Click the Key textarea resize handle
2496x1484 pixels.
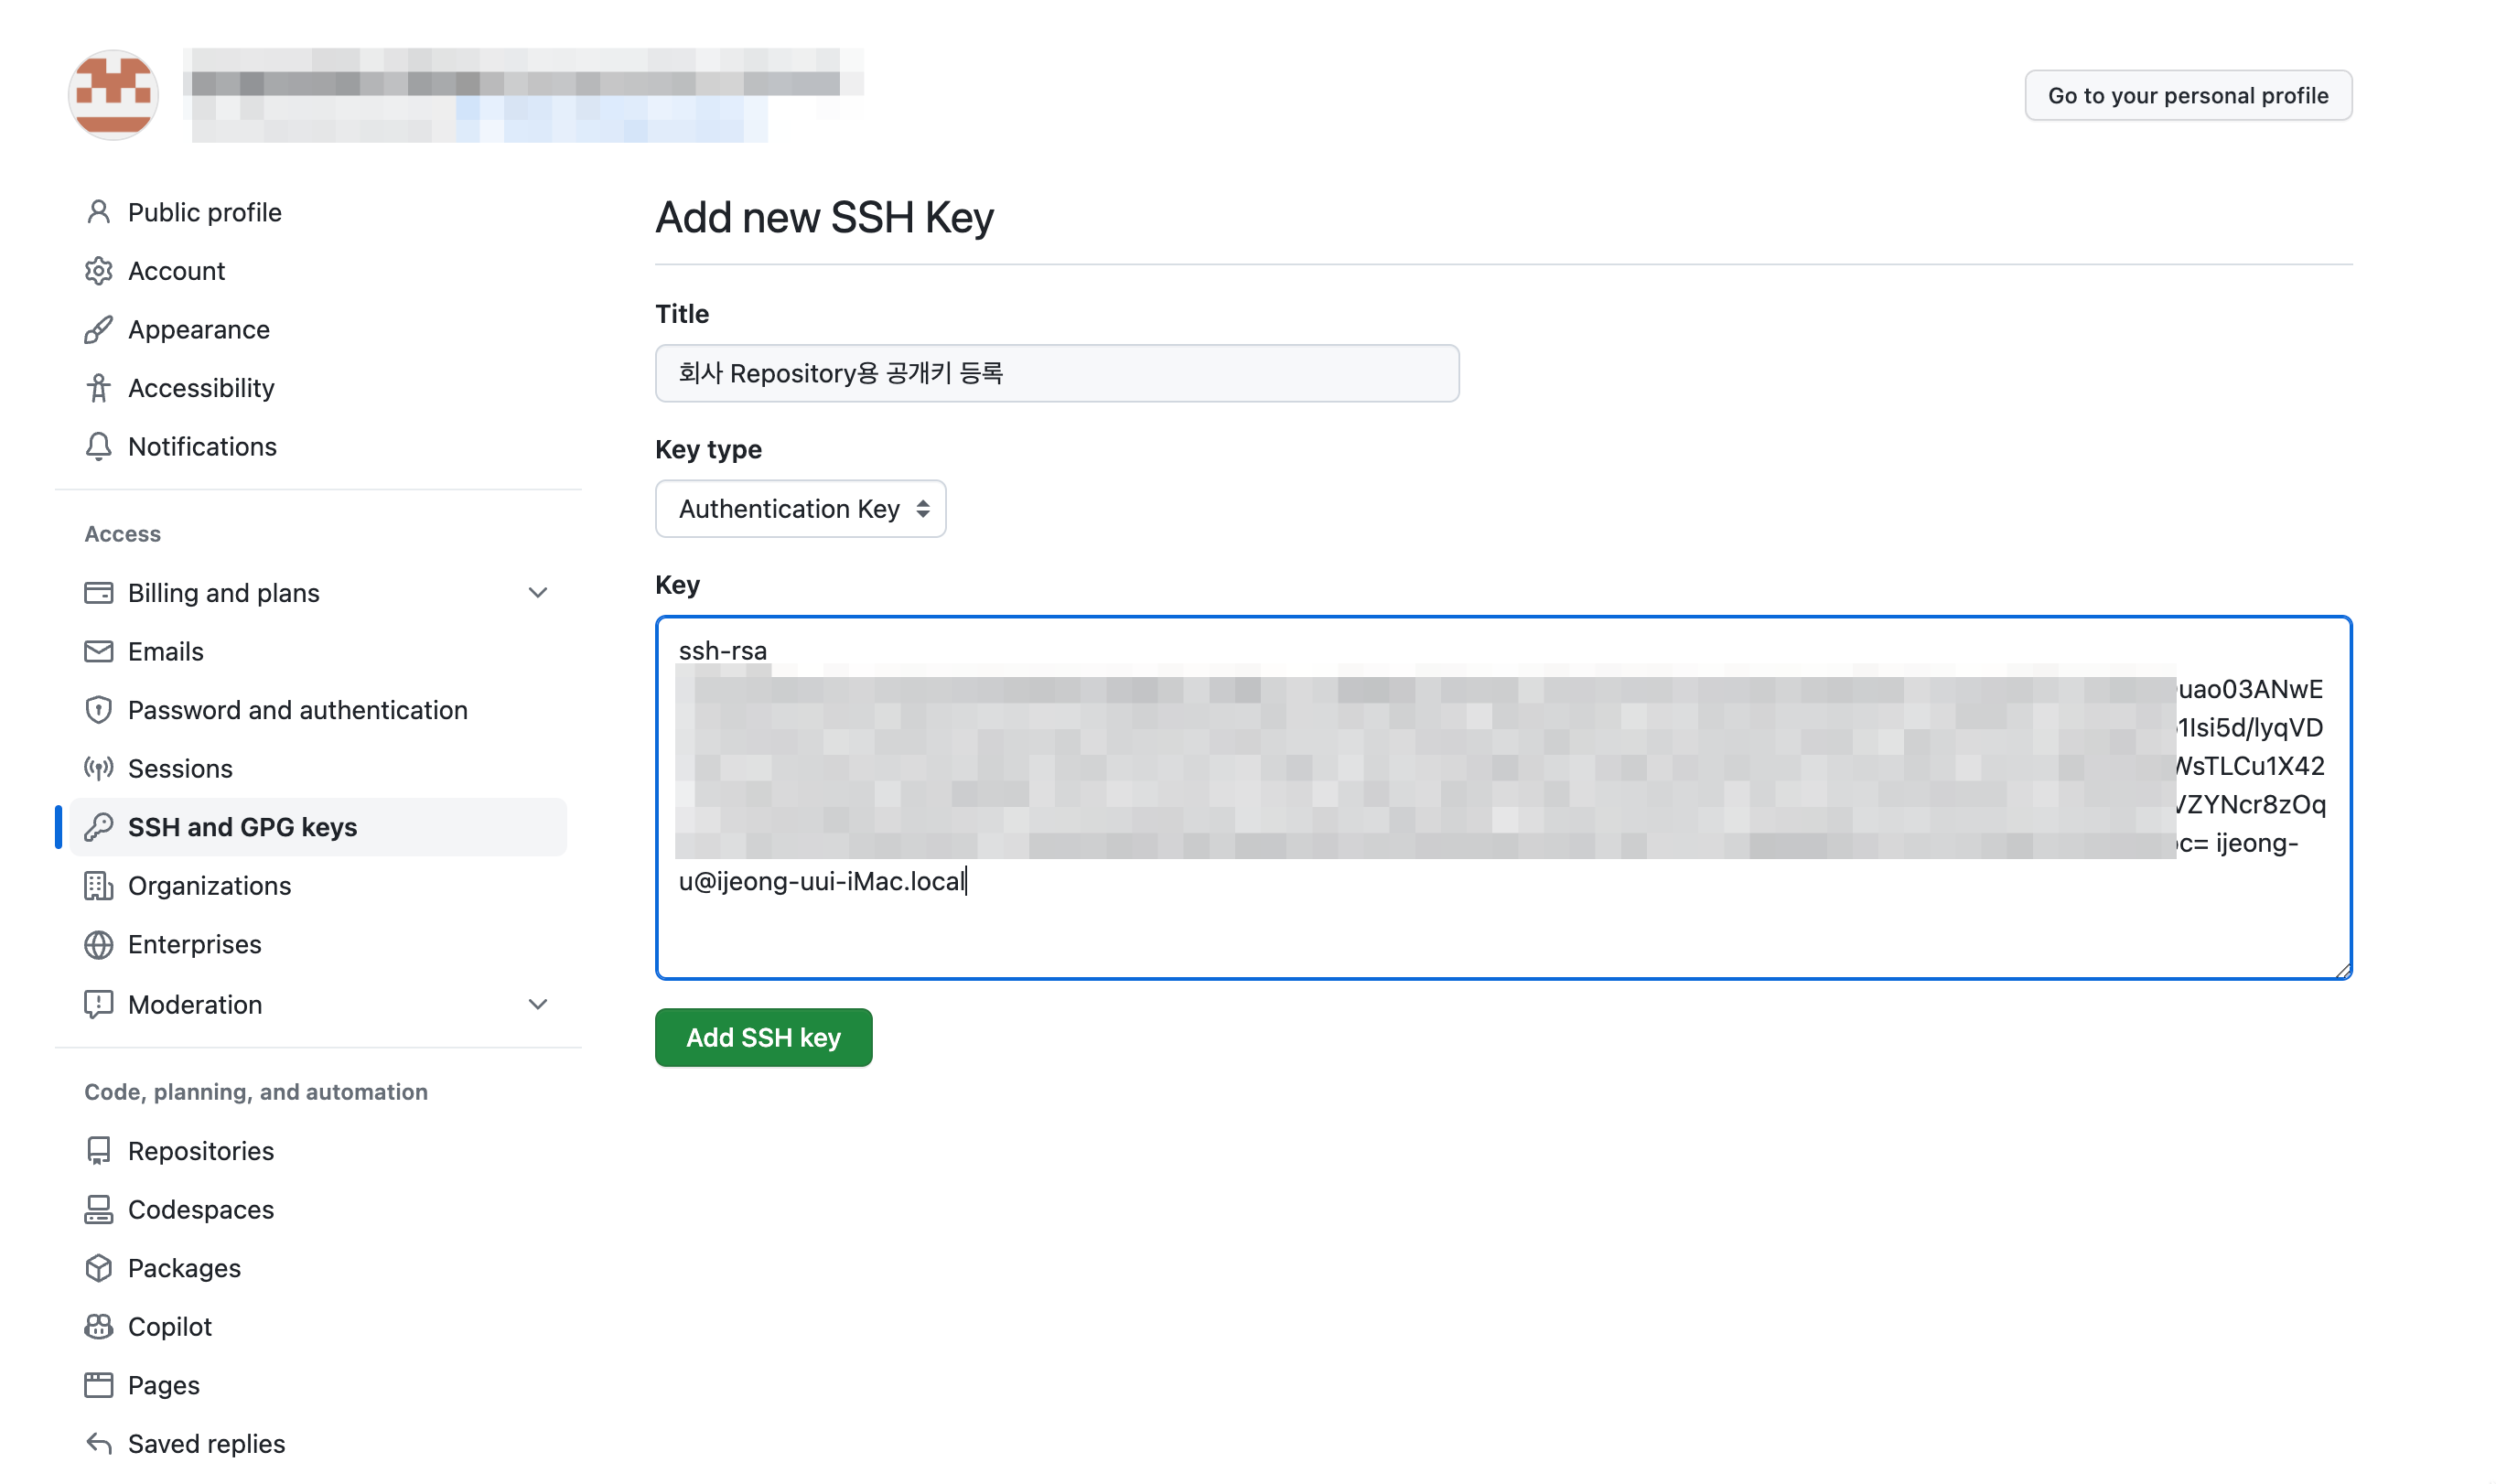click(2342, 970)
